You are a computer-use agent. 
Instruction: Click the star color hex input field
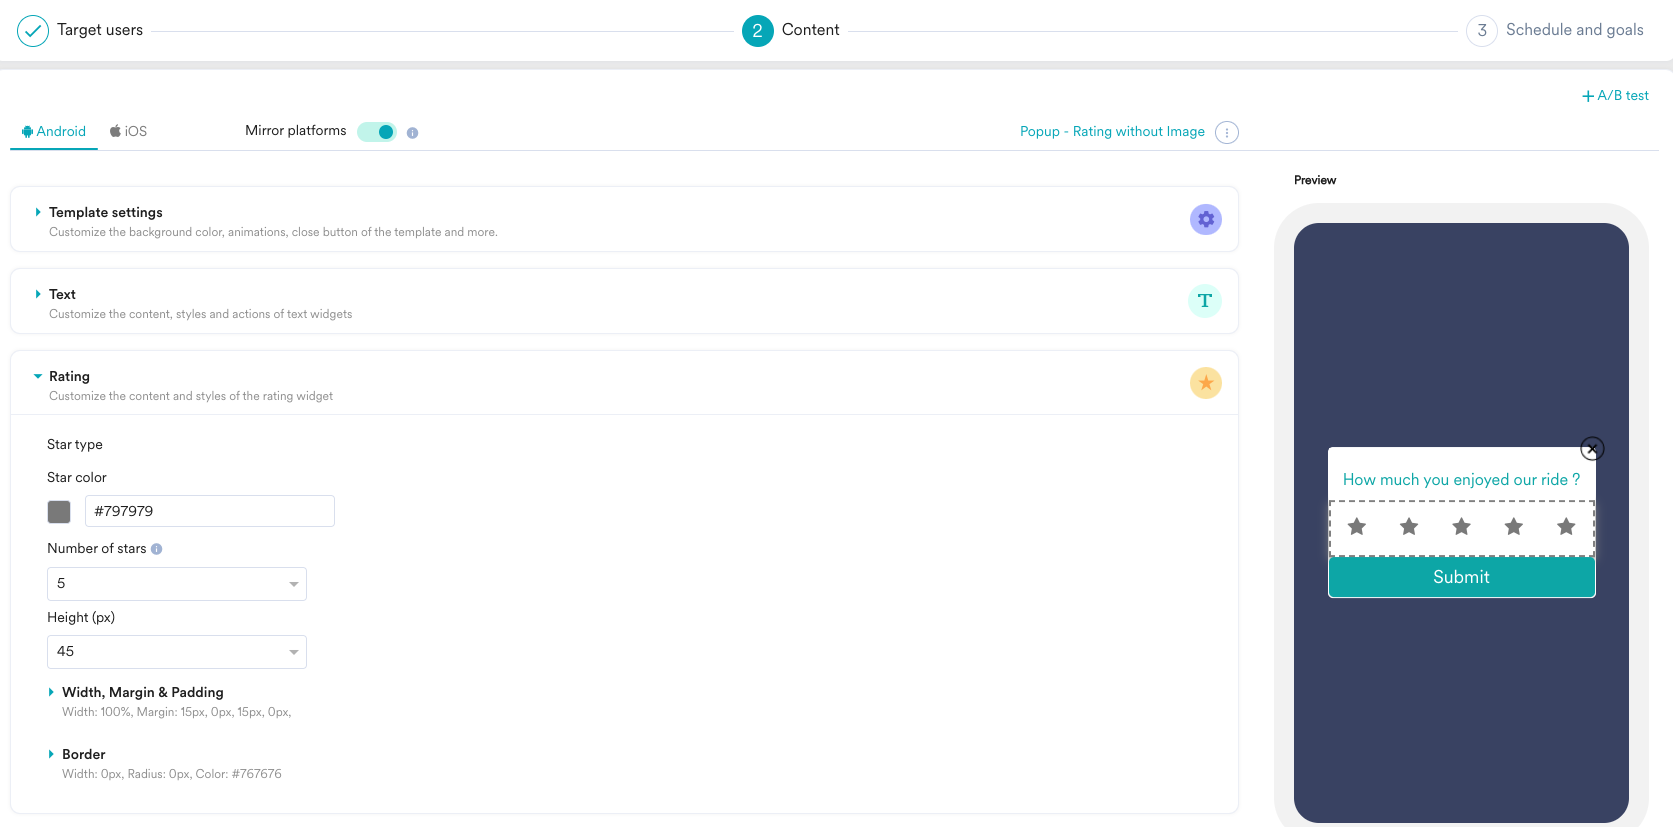[x=210, y=511]
